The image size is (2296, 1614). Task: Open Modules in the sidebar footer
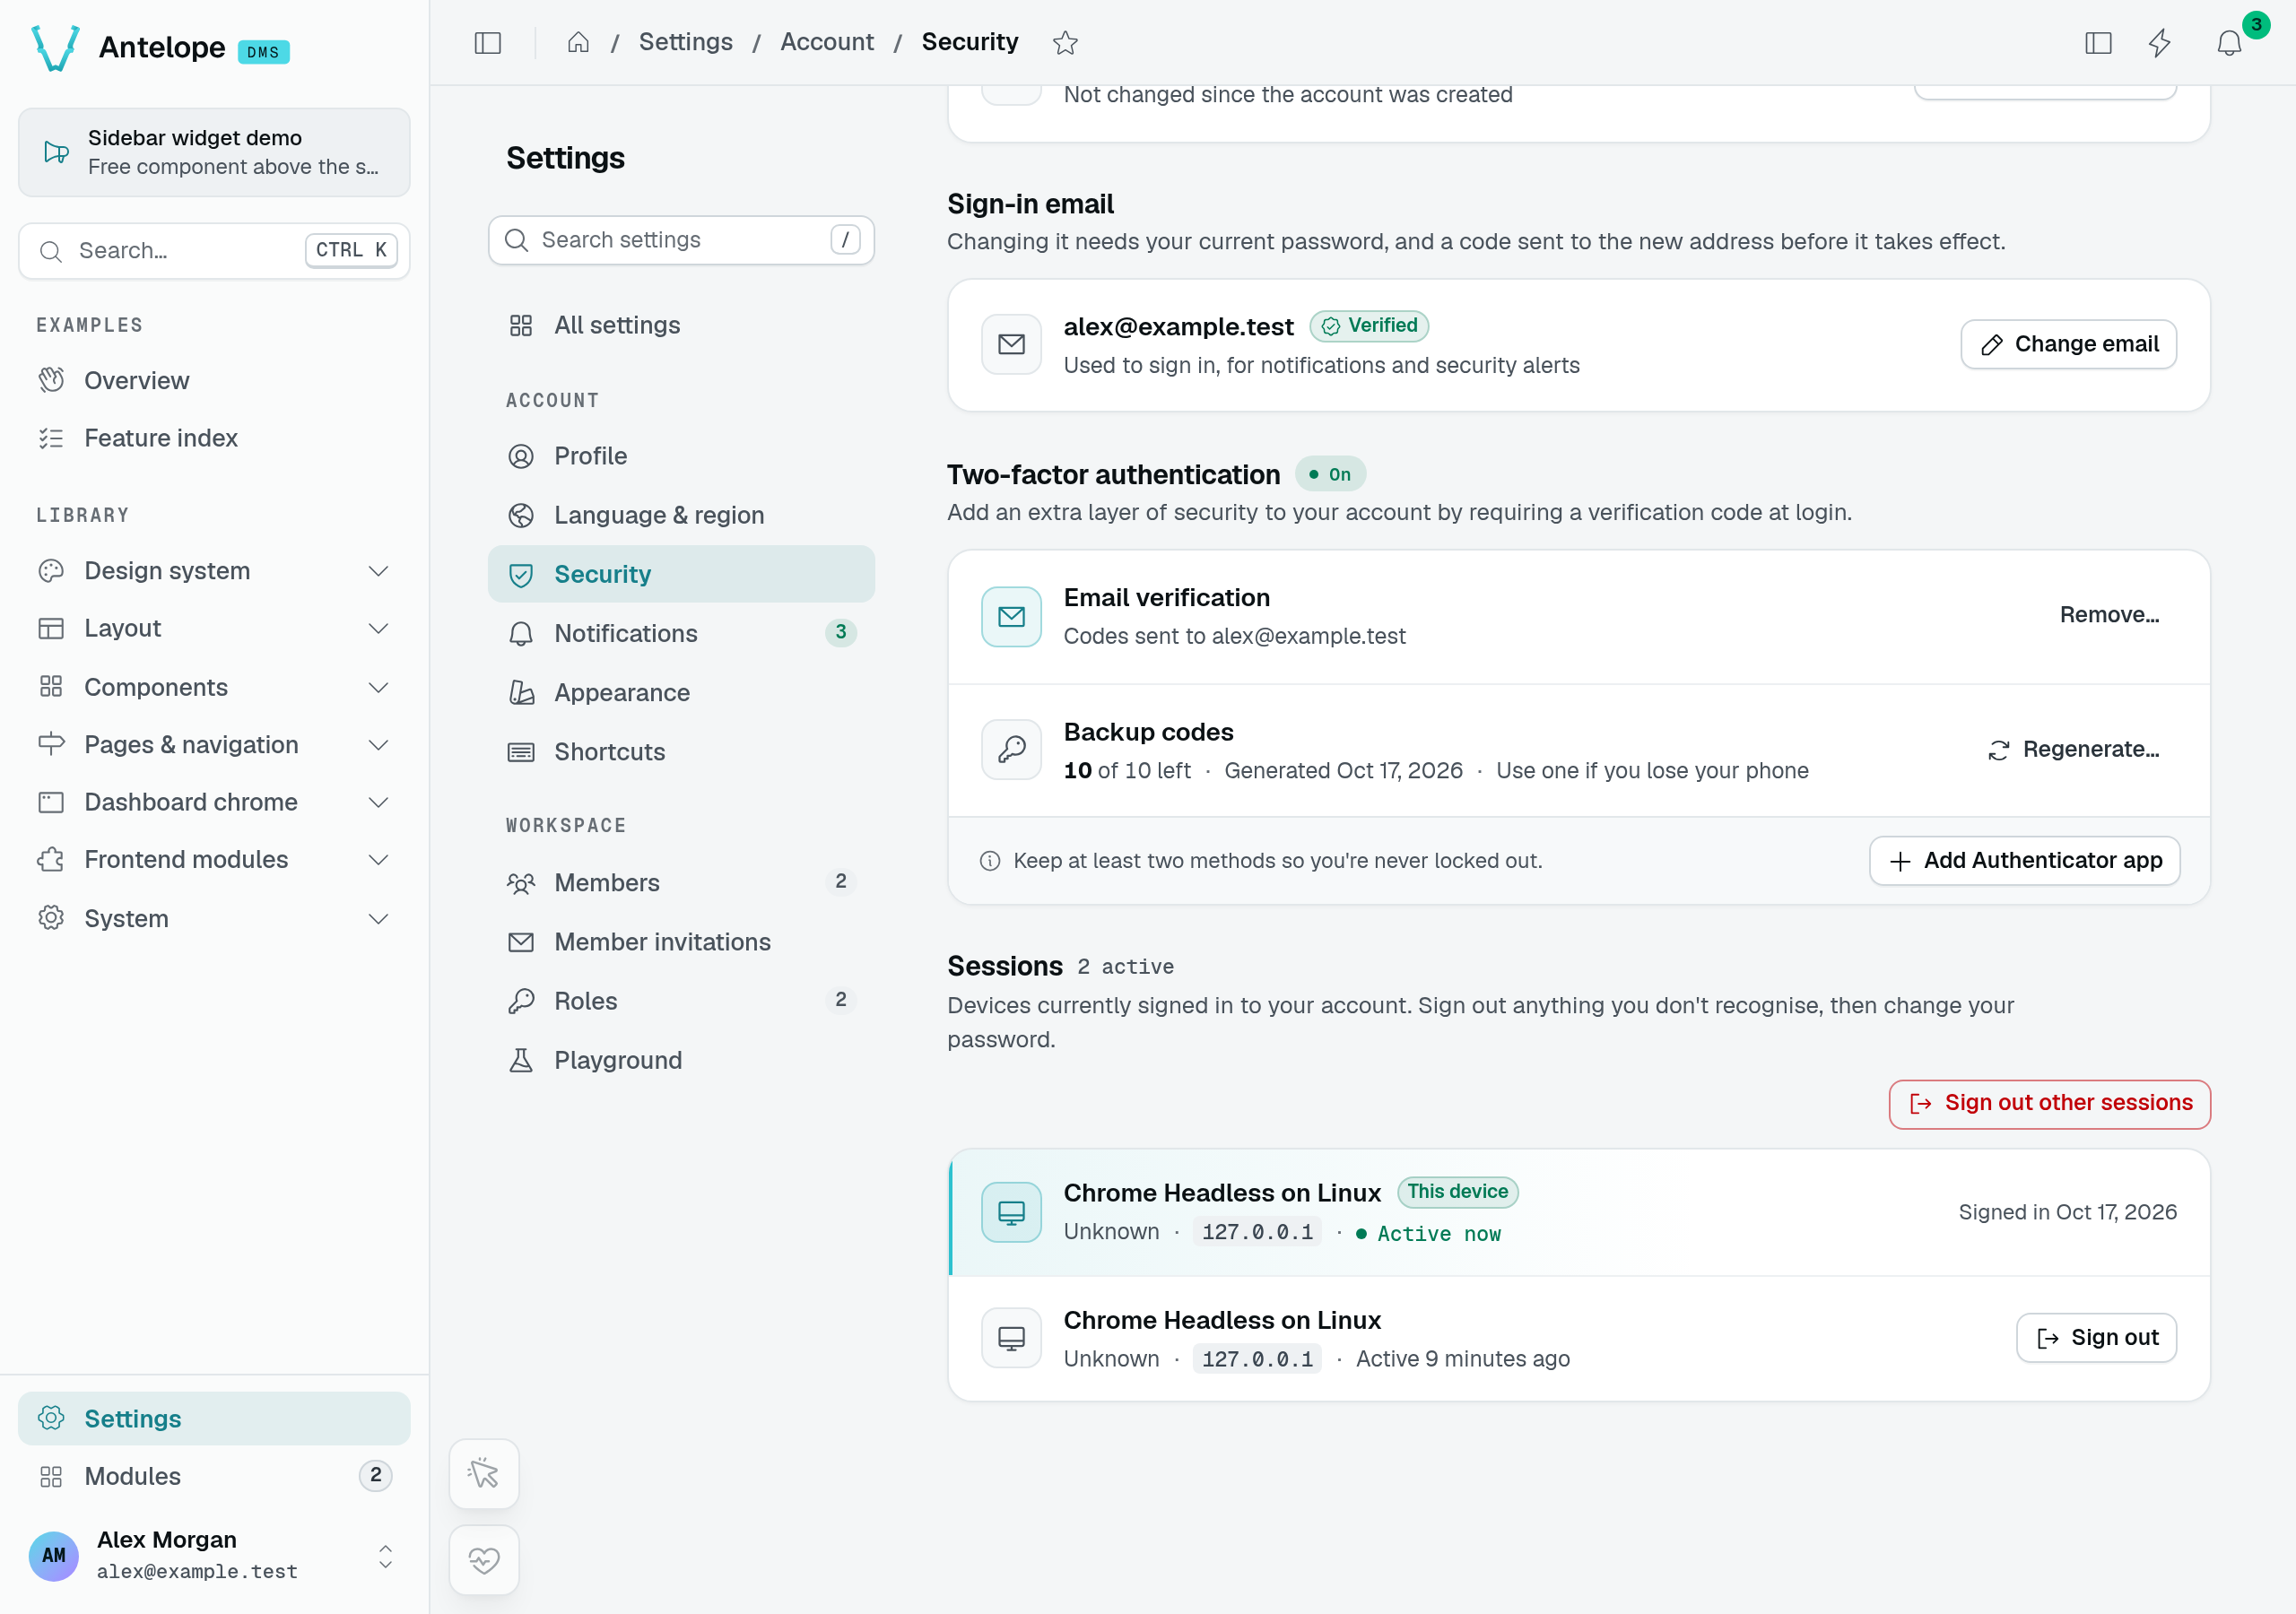pos(214,1475)
